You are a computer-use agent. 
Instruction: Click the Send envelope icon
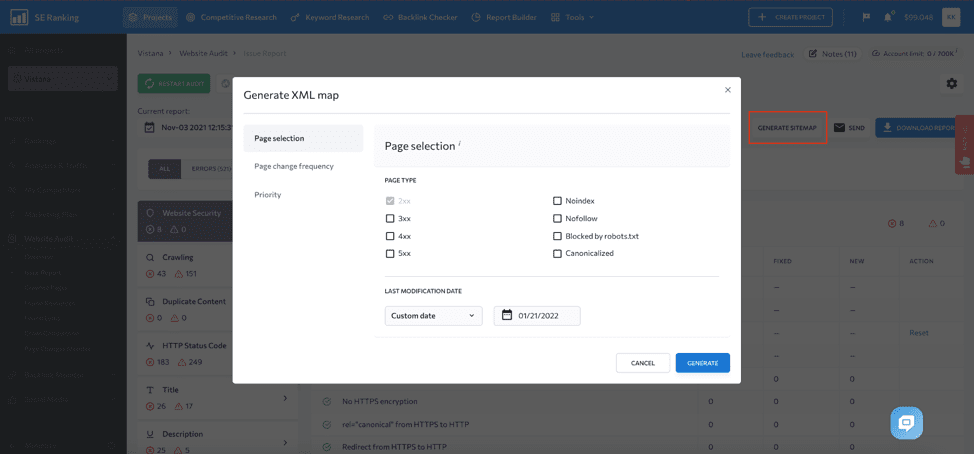tap(839, 128)
